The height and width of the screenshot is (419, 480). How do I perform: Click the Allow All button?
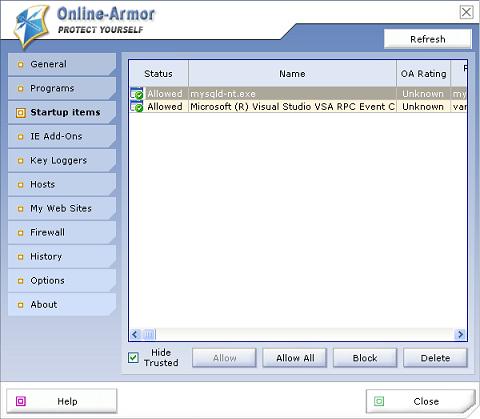295,358
